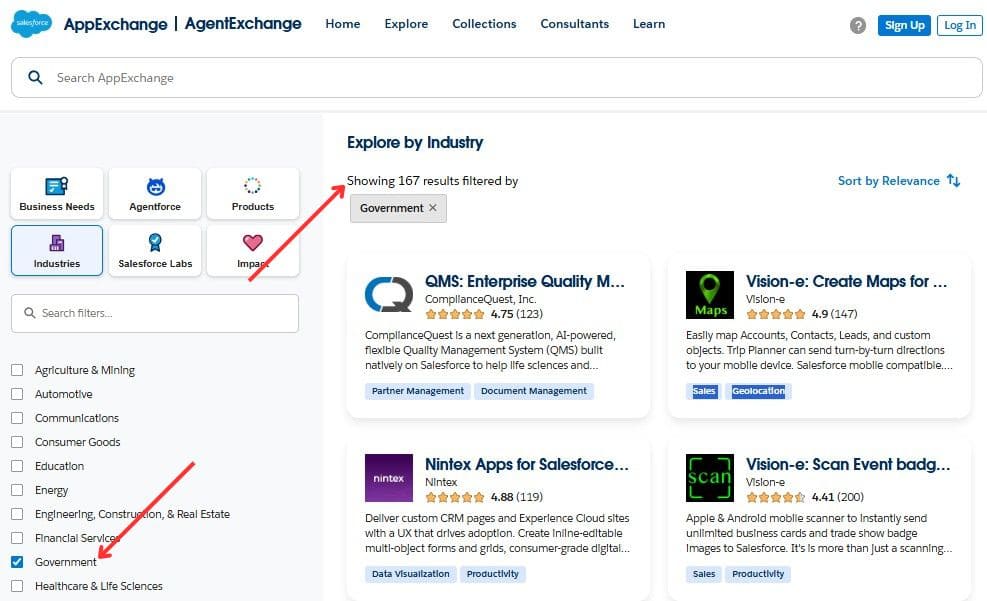Check the Consumer Goods filter
Screen dimensions: 987x601
click(x=17, y=442)
